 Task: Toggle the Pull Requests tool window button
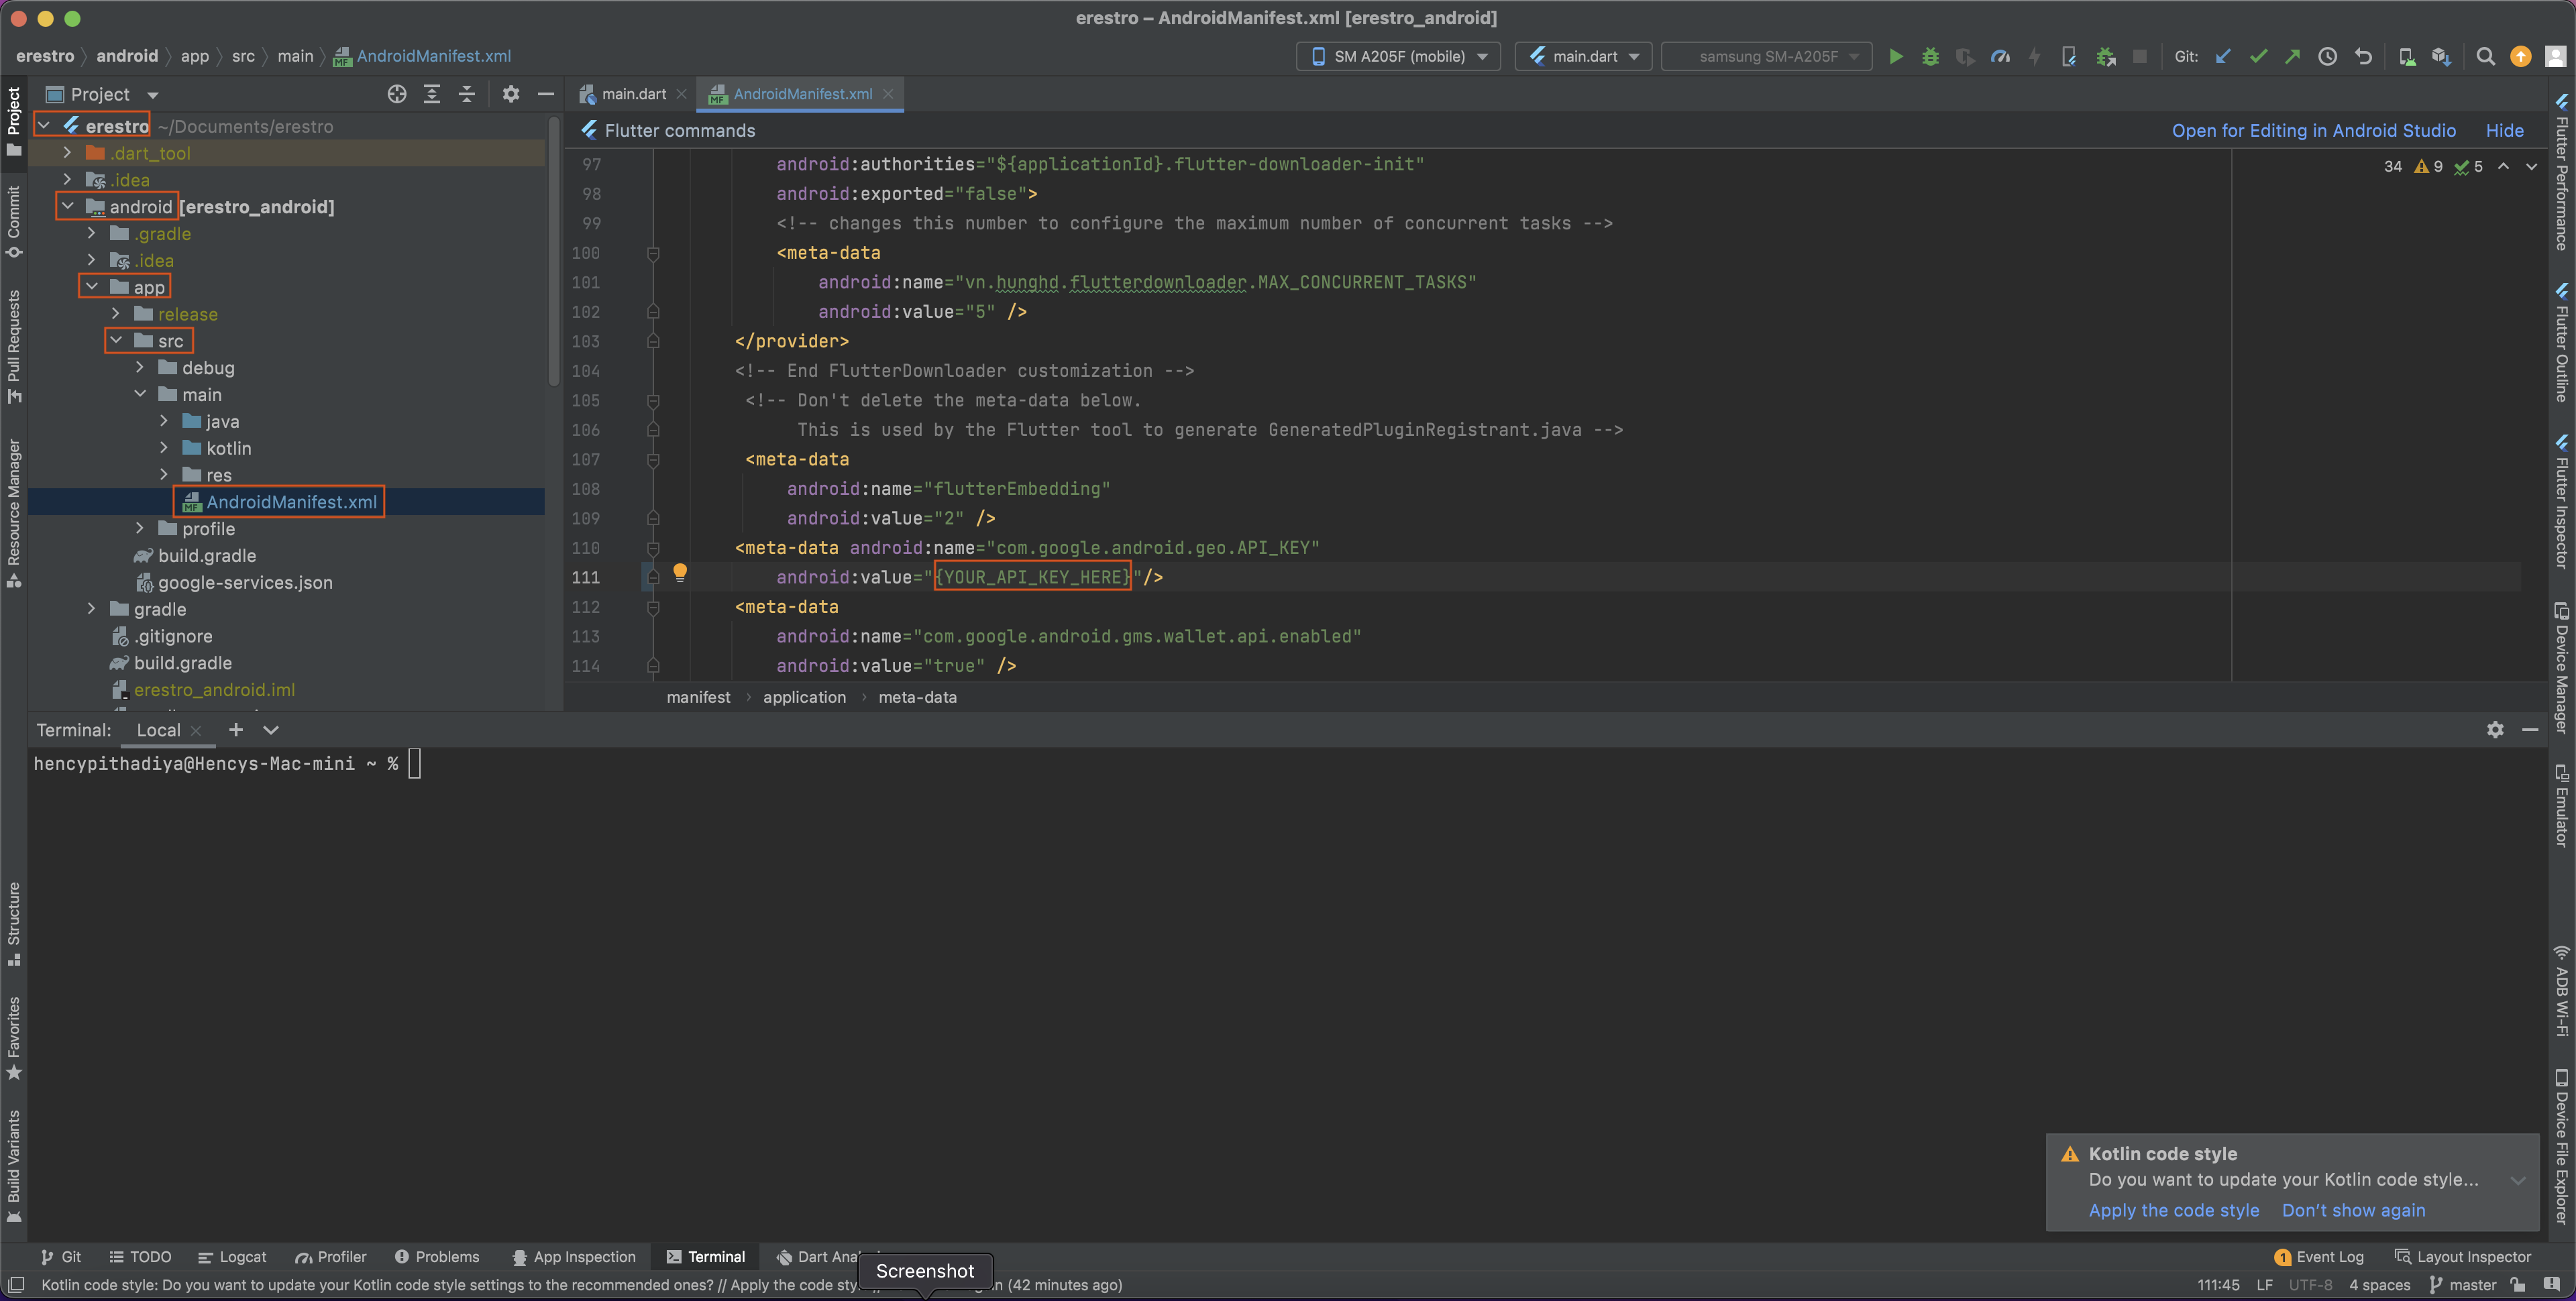coord(14,346)
